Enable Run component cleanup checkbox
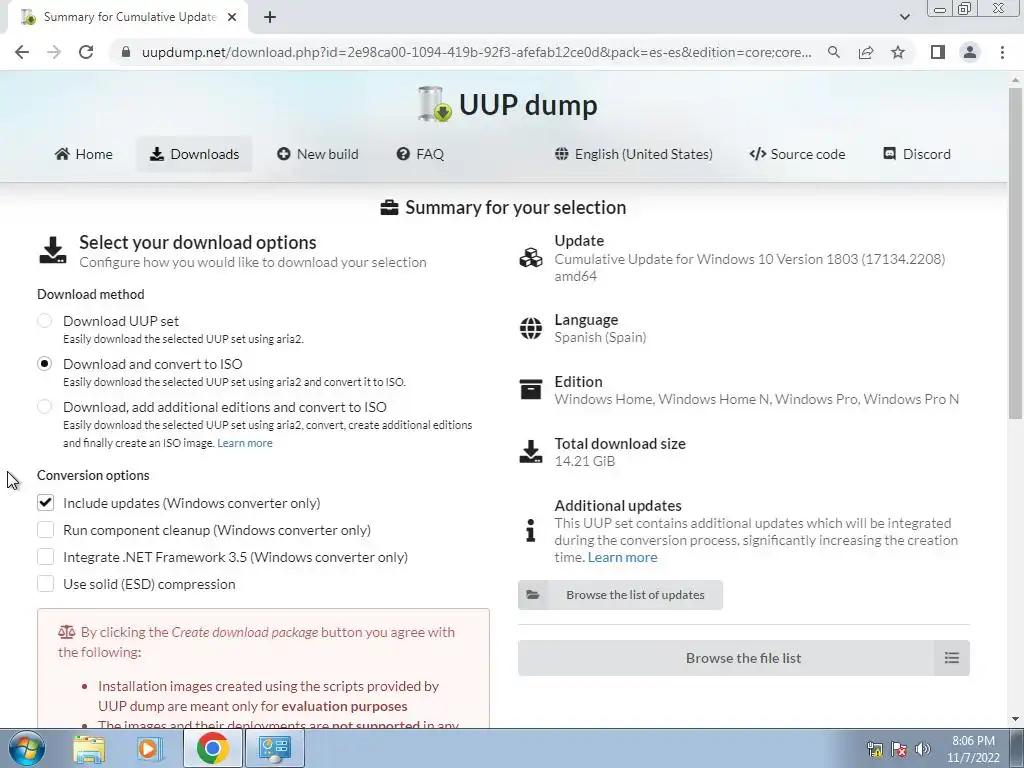The height and width of the screenshot is (768, 1024). (45, 530)
